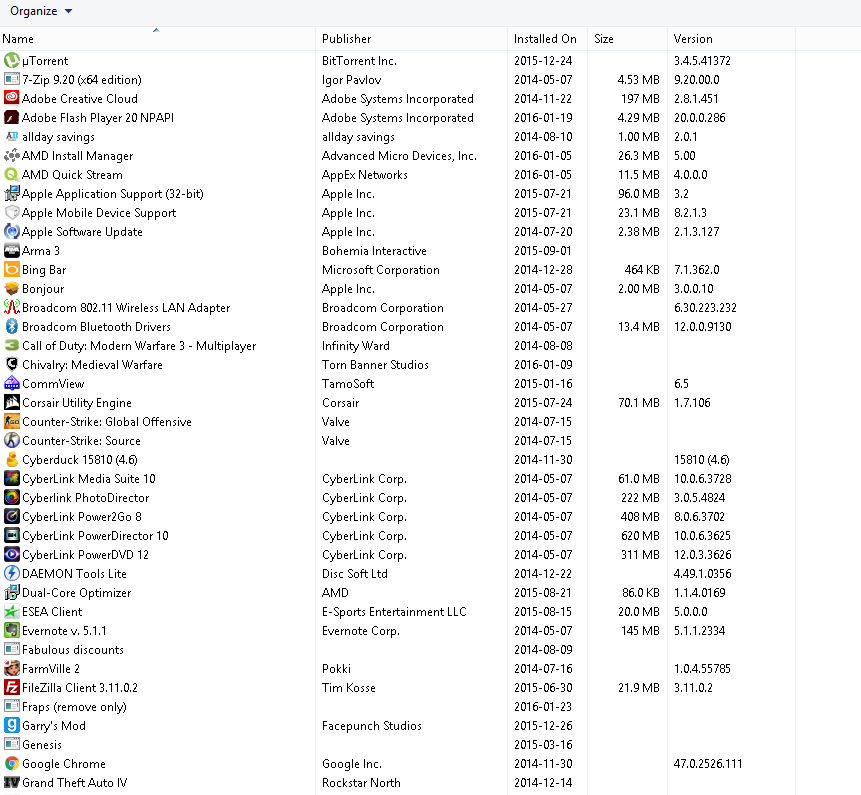
Task: Click publisher Facepunch Studios
Action: coord(372,726)
